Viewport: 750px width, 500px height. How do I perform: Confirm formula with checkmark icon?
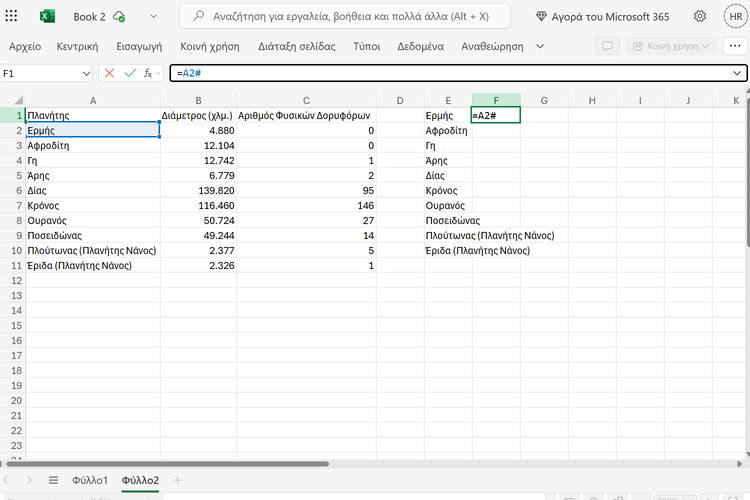[x=129, y=73]
